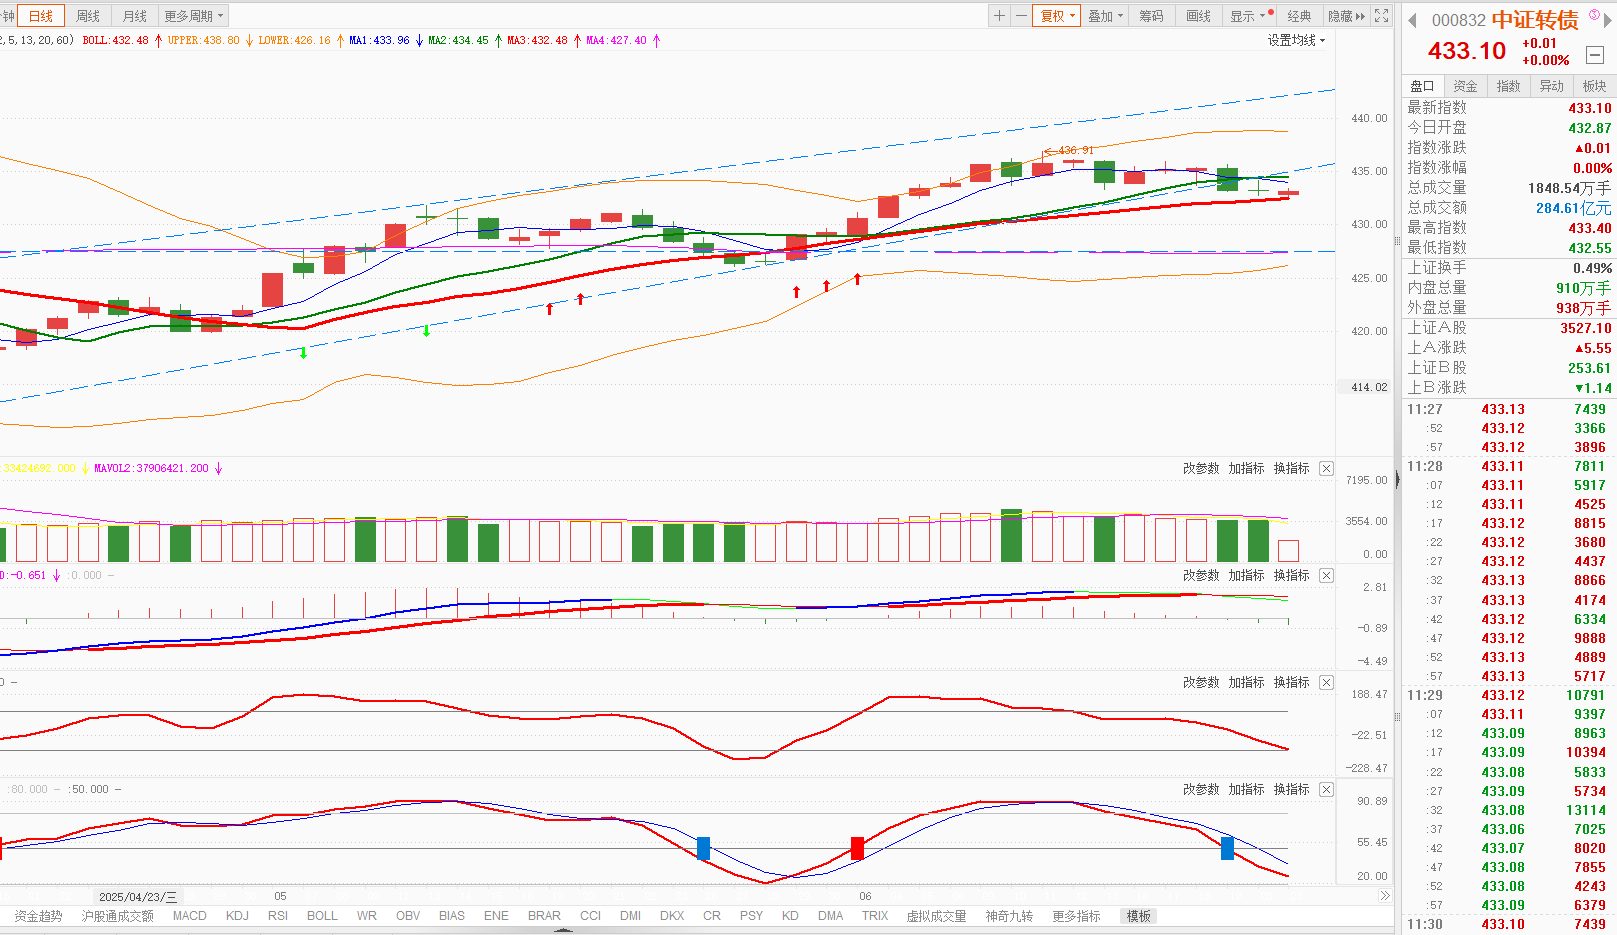
Task: Select MACD indicator
Action: point(190,916)
